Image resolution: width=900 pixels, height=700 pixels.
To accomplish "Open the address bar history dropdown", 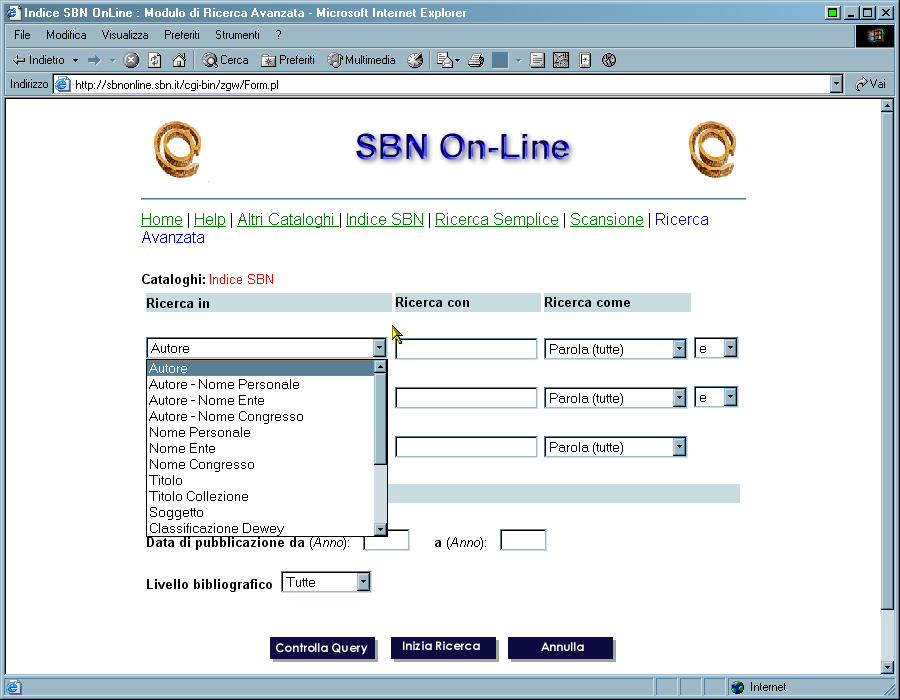I will point(836,84).
